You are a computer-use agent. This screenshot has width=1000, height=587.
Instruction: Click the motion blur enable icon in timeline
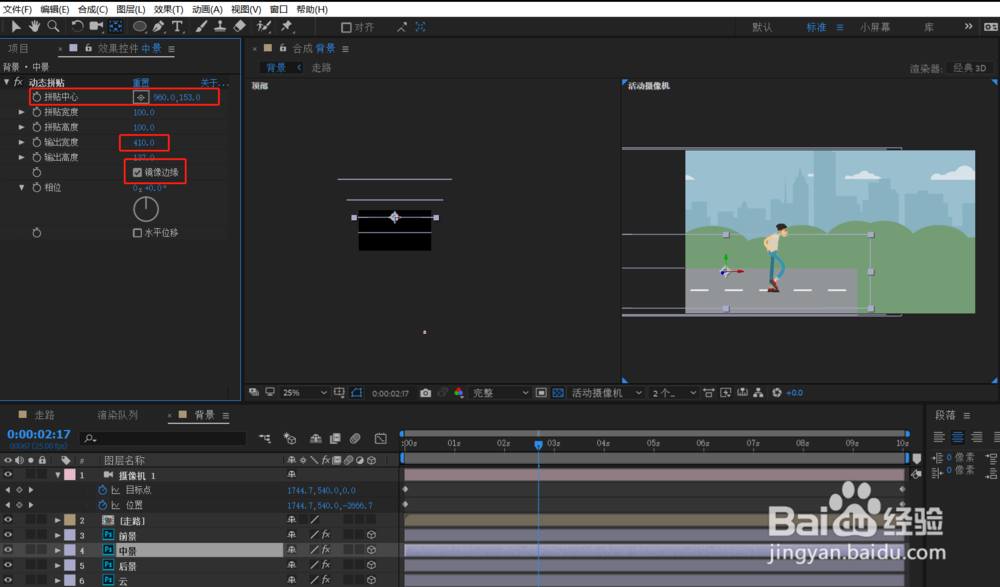tap(355, 438)
